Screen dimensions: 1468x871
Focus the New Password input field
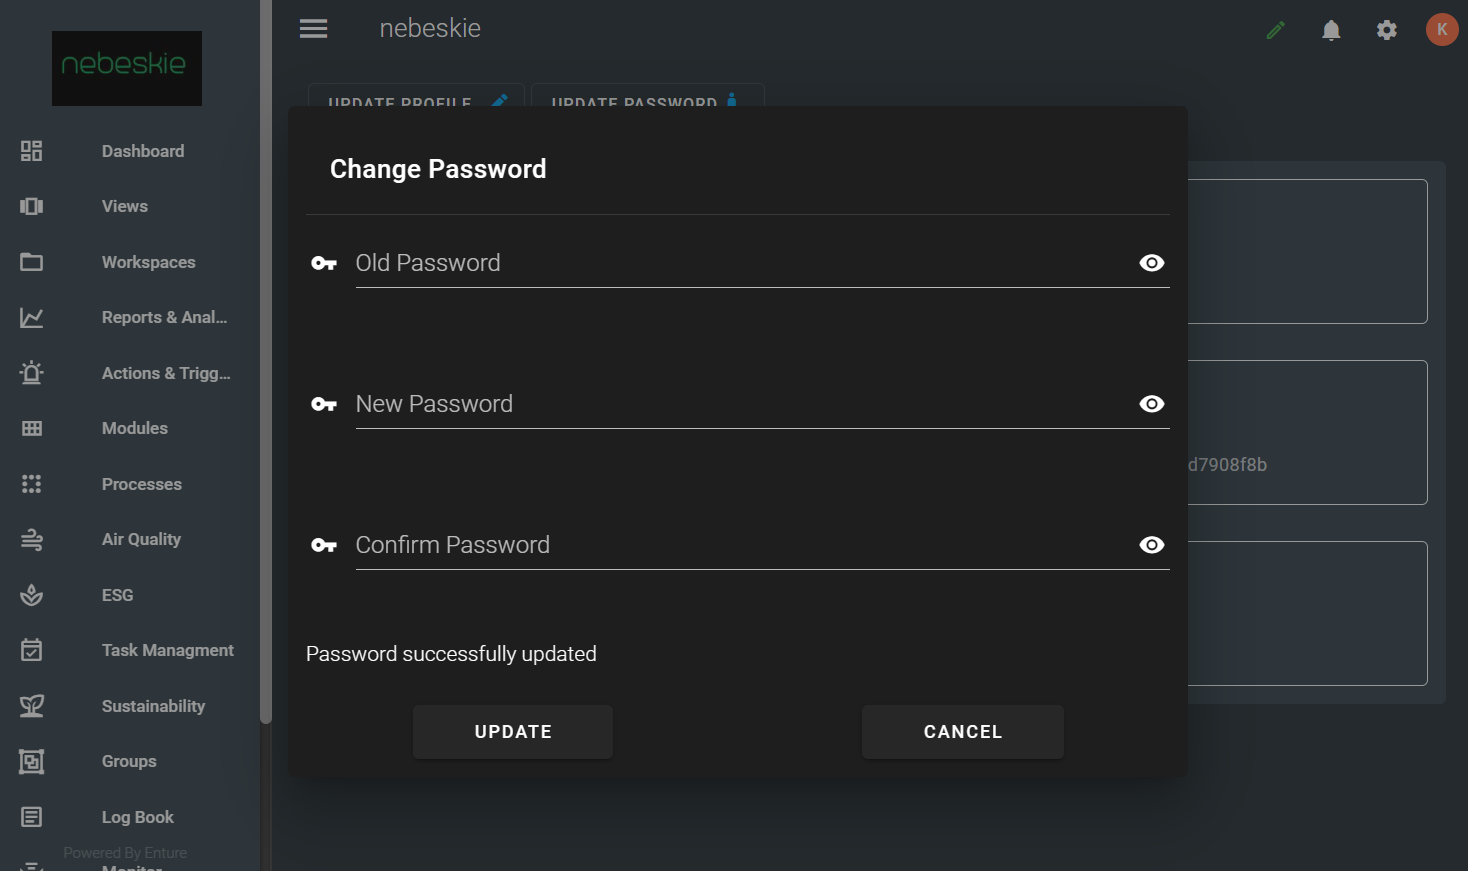click(740, 404)
